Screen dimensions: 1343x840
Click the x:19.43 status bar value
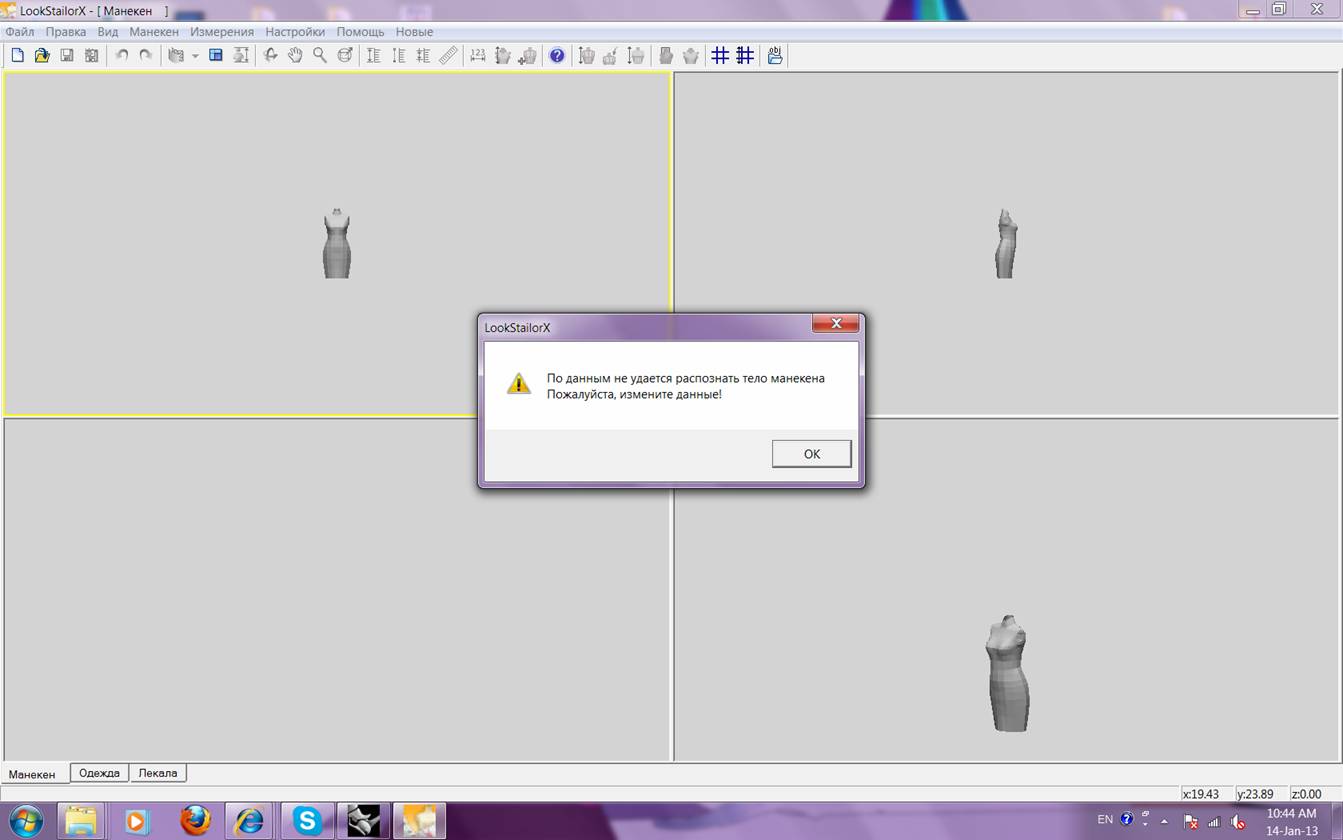pos(1201,794)
